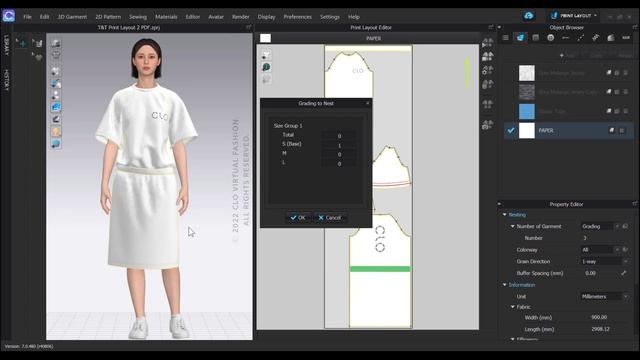
Task: Pop out the Object Browser panel
Action: click(x=635, y=27)
